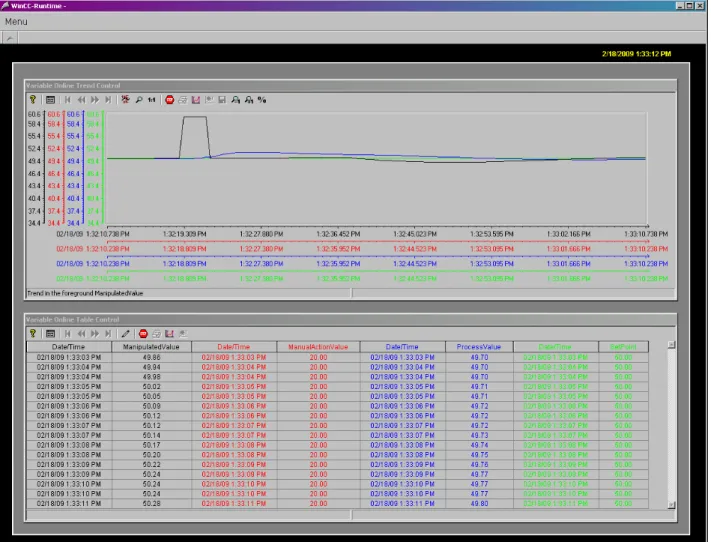Click the pencil edit icon in table toolbar
This screenshot has width=711, height=542.
pyautogui.click(x=125, y=334)
